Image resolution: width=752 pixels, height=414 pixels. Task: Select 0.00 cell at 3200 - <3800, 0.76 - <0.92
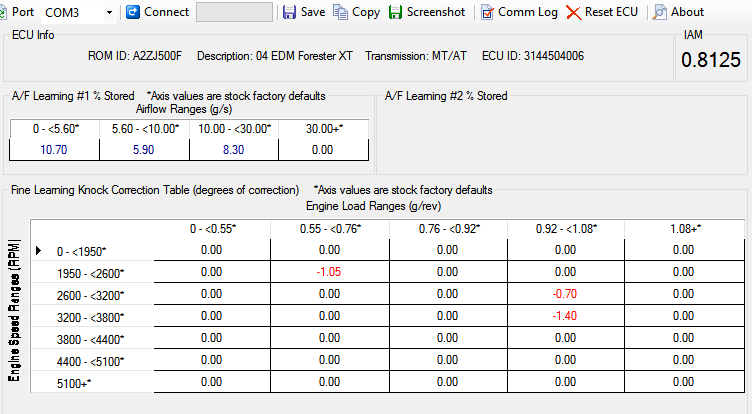click(x=447, y=316)
